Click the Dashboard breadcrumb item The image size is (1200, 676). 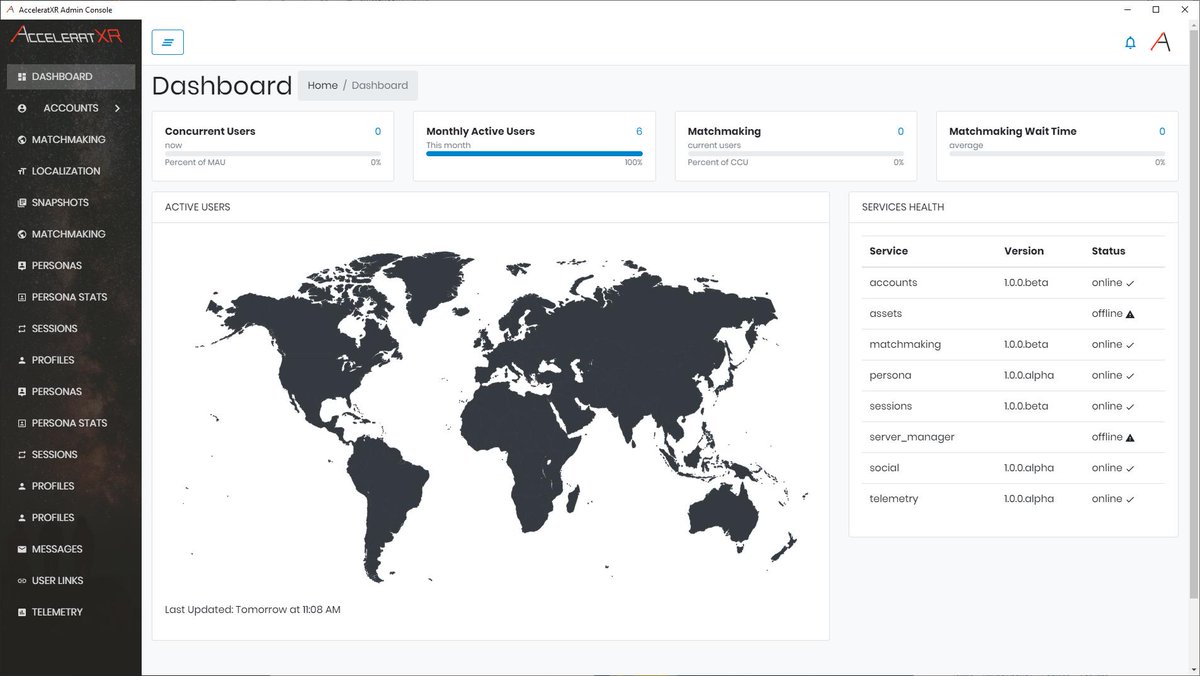pos(380,86)
